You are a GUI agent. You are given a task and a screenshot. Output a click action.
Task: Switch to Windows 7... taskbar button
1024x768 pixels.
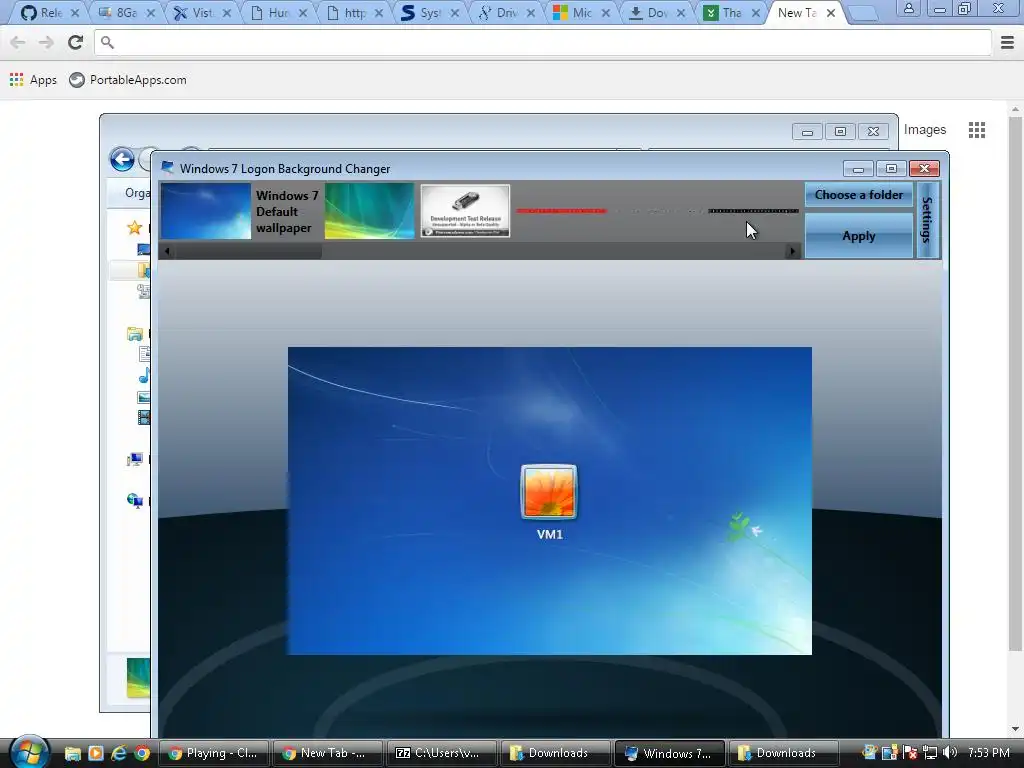pyautogui.click(x=670, y=753)
